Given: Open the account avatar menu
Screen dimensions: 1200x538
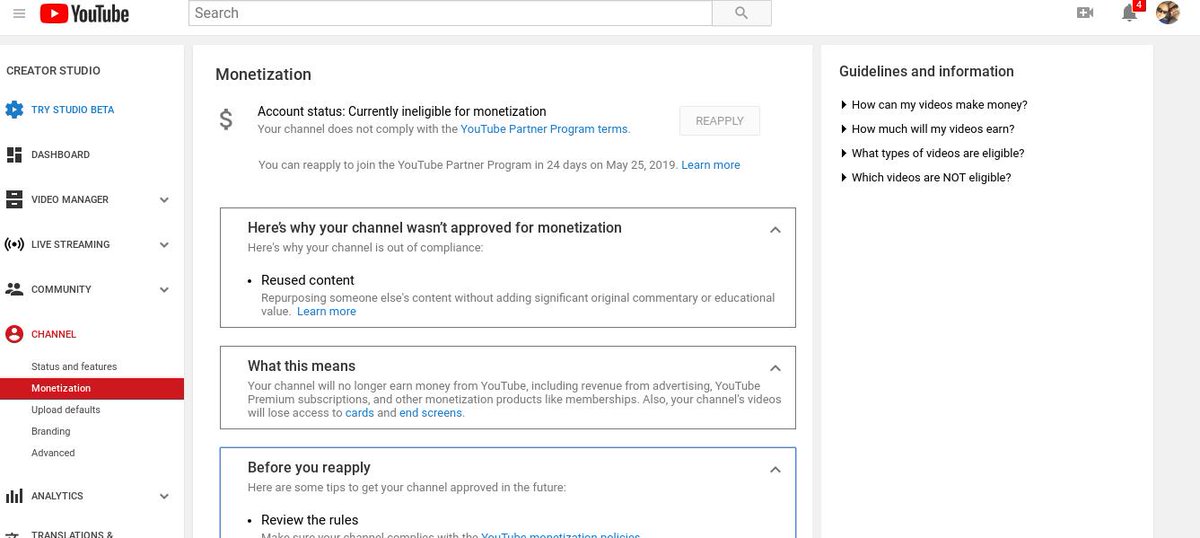Looking at the screenshot, I should (1168, 12).
